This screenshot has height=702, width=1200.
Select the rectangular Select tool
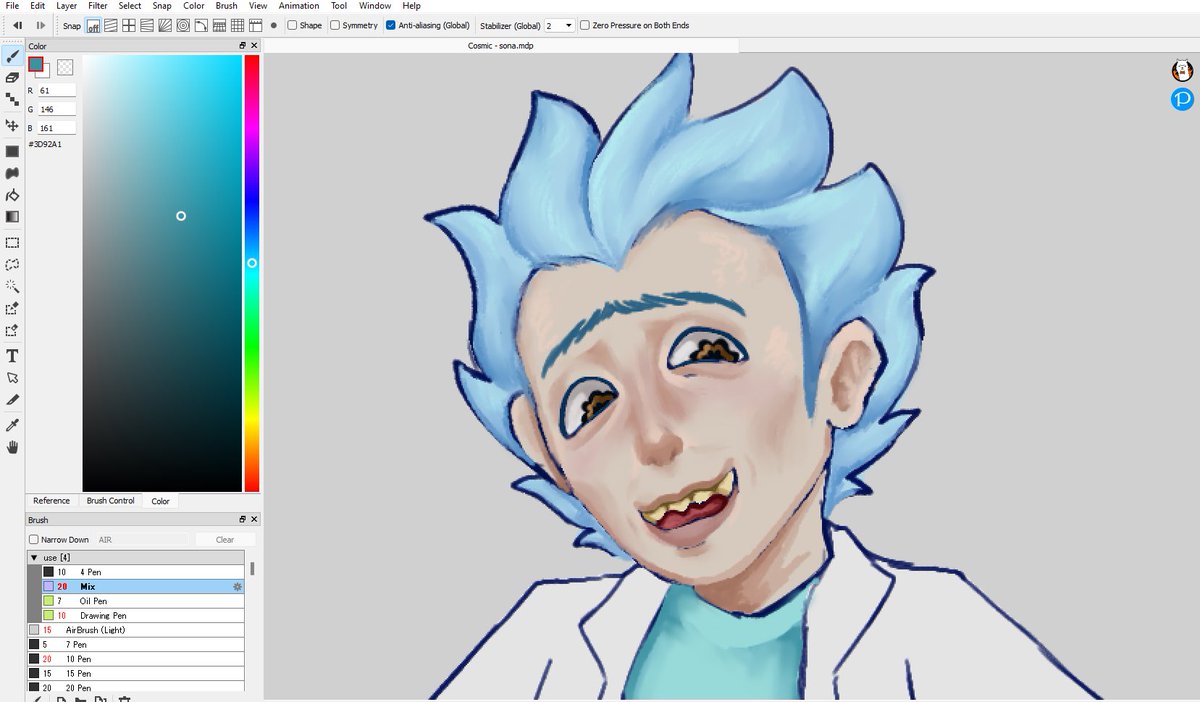click(12, 242)
